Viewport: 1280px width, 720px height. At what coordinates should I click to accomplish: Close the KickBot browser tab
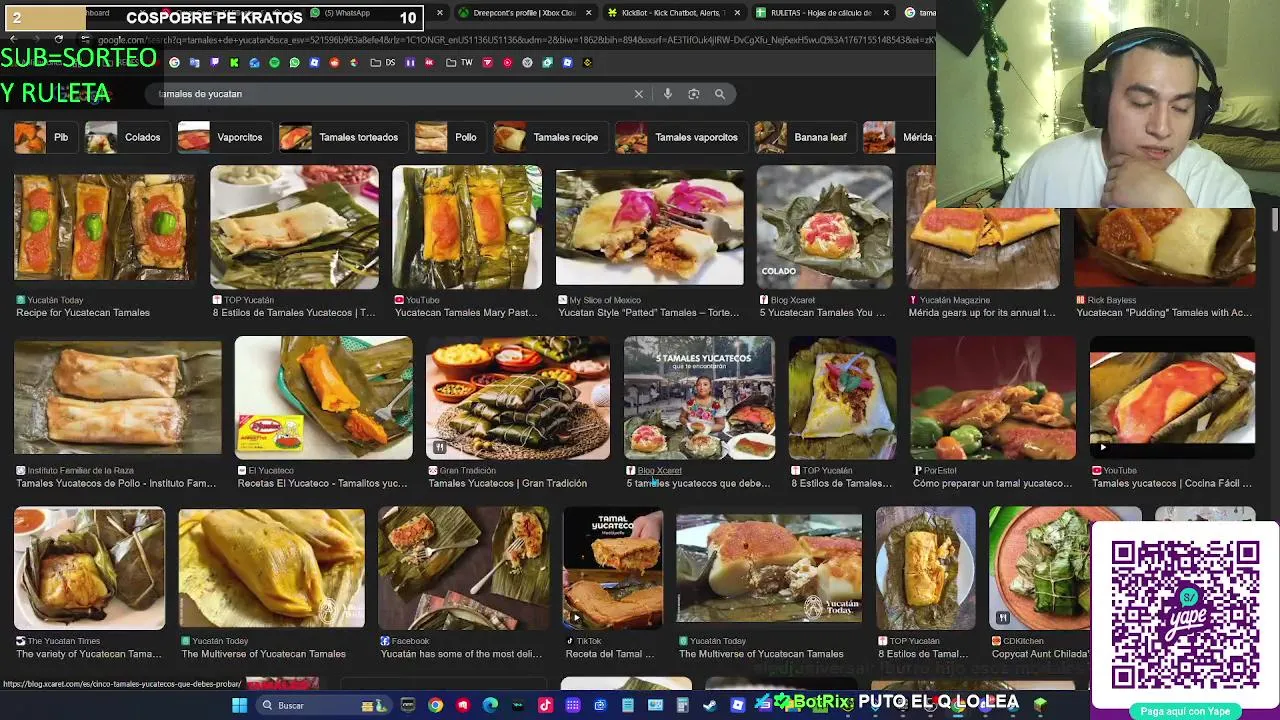coord(737,13)
